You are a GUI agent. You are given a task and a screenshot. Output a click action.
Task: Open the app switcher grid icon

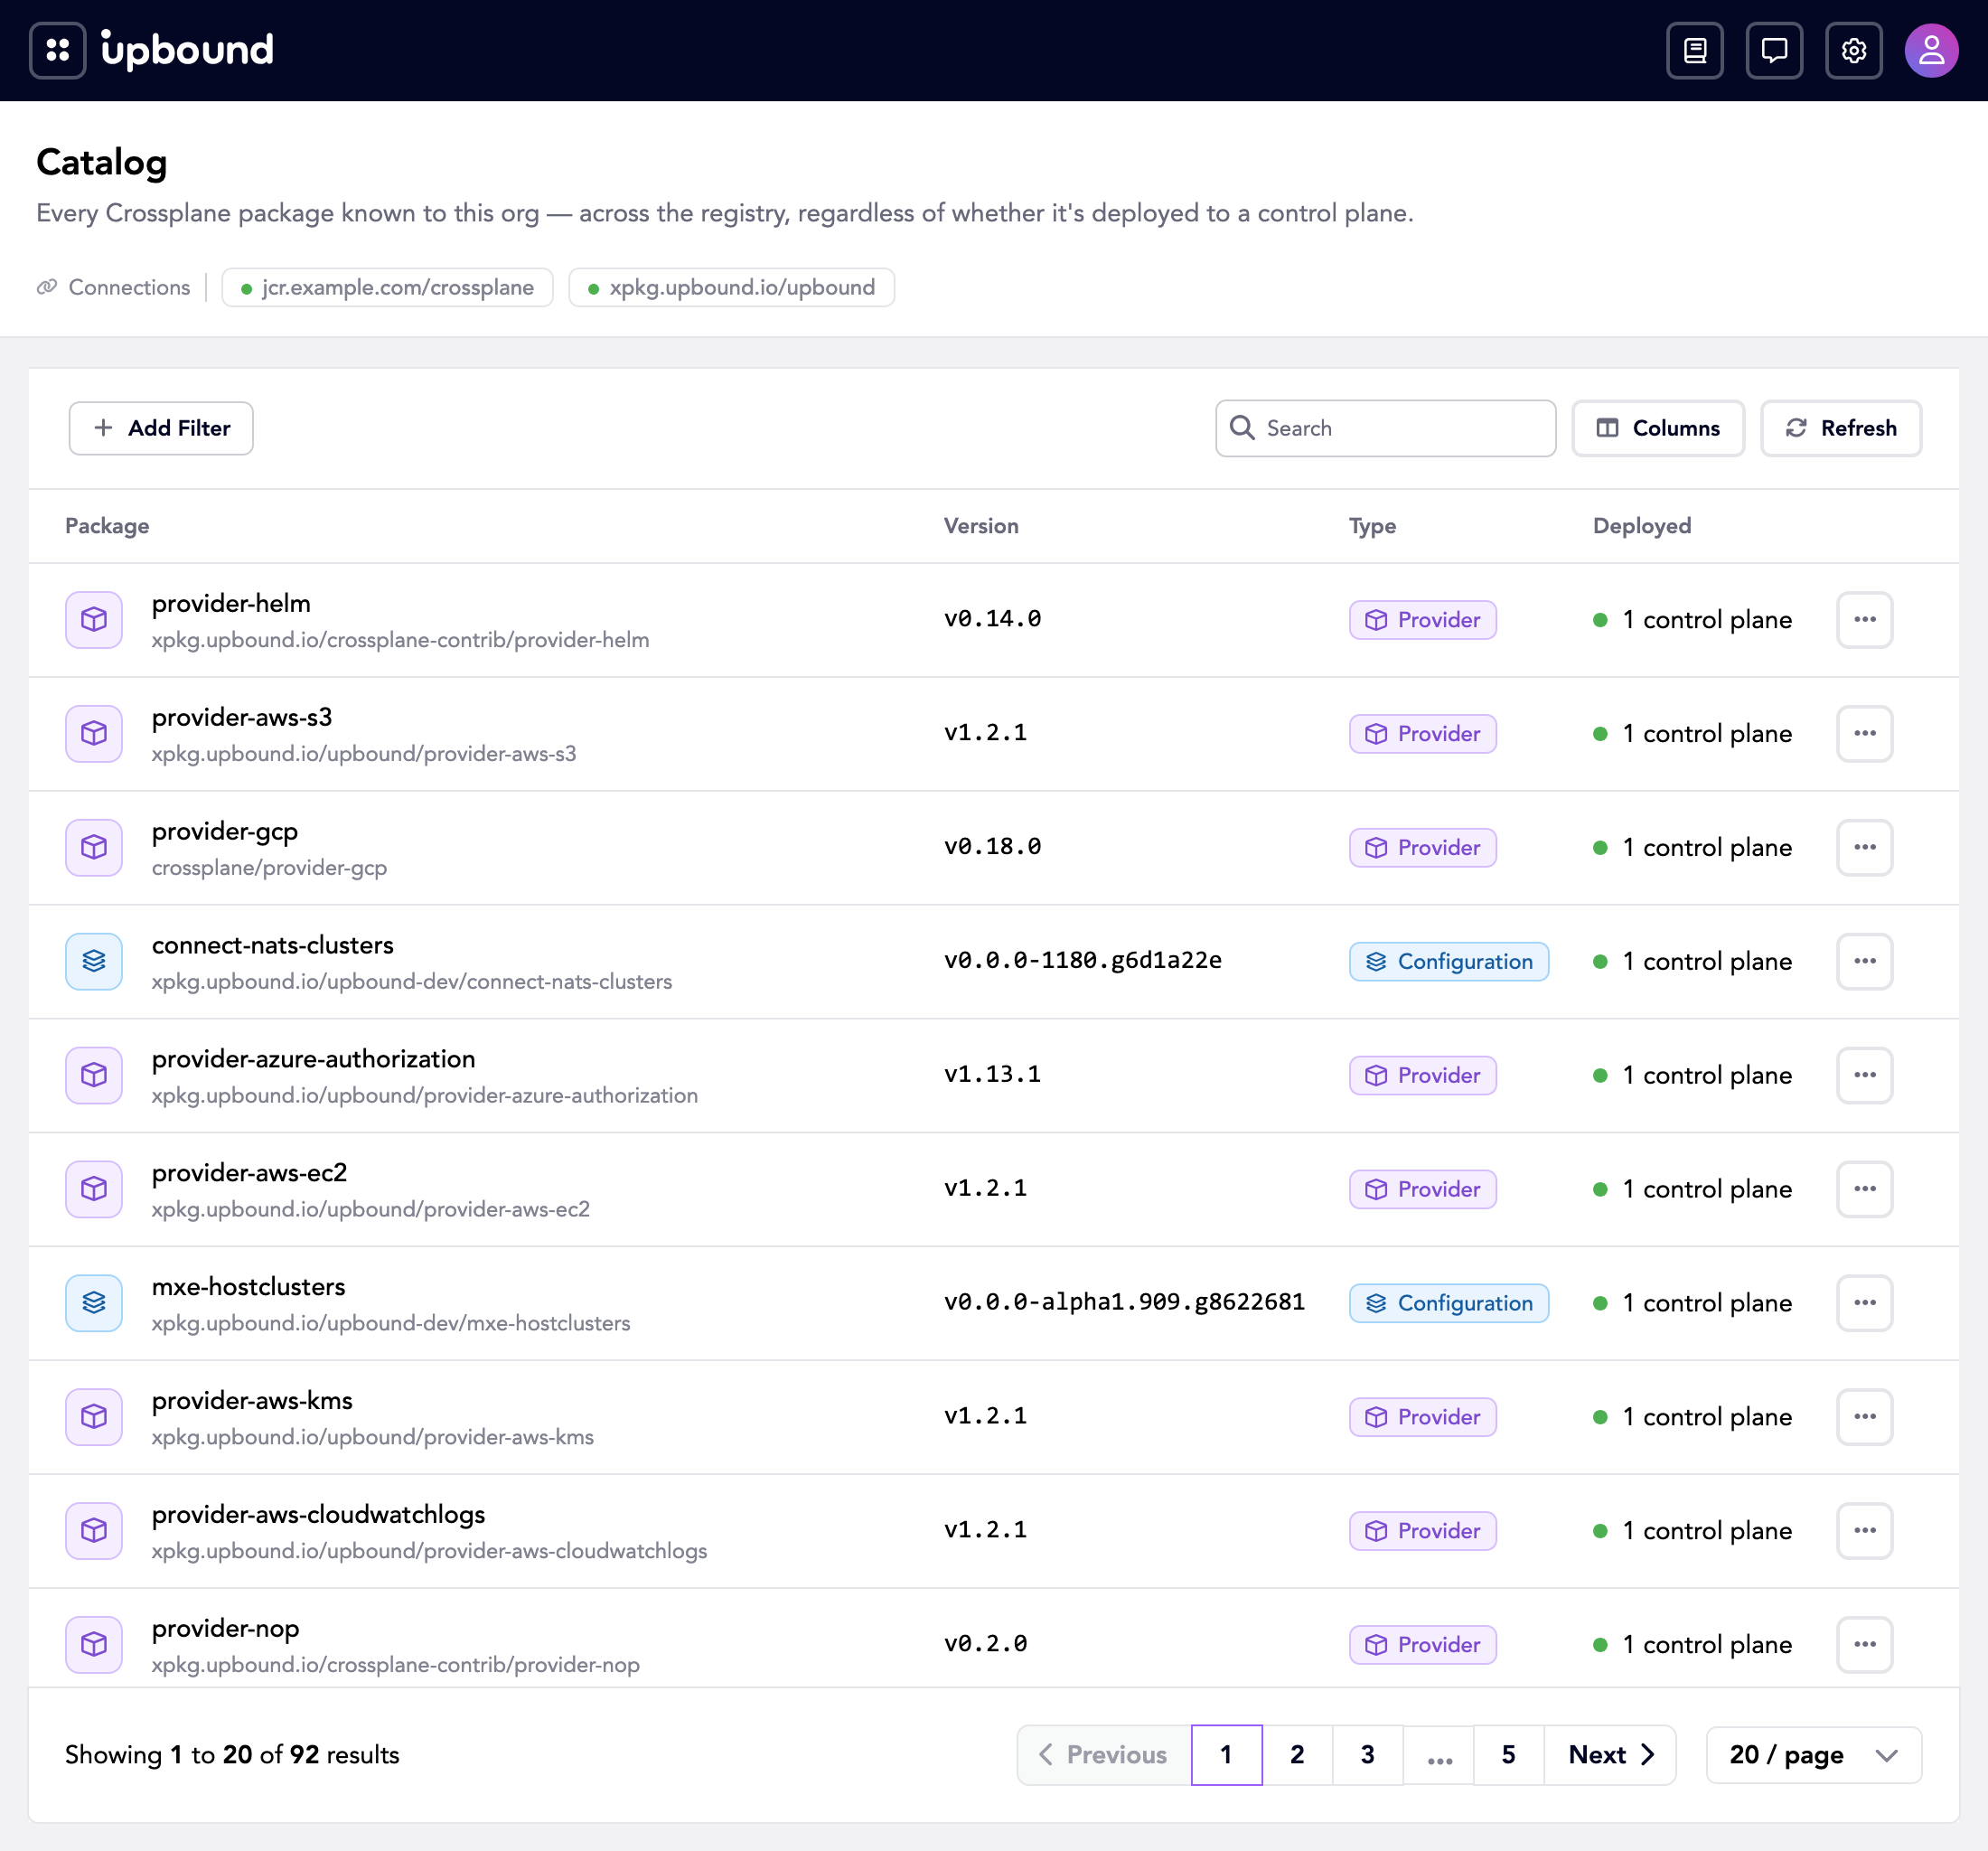tap(58, 50)
